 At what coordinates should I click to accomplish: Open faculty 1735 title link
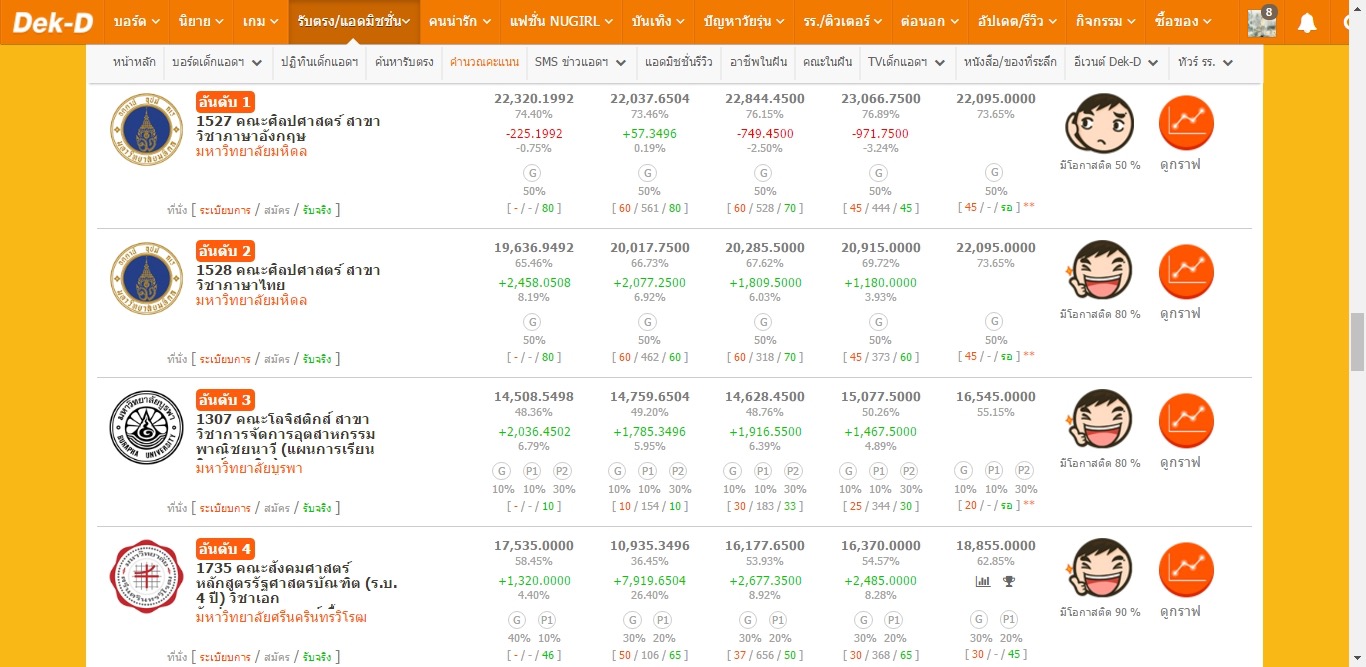(296, 583)
